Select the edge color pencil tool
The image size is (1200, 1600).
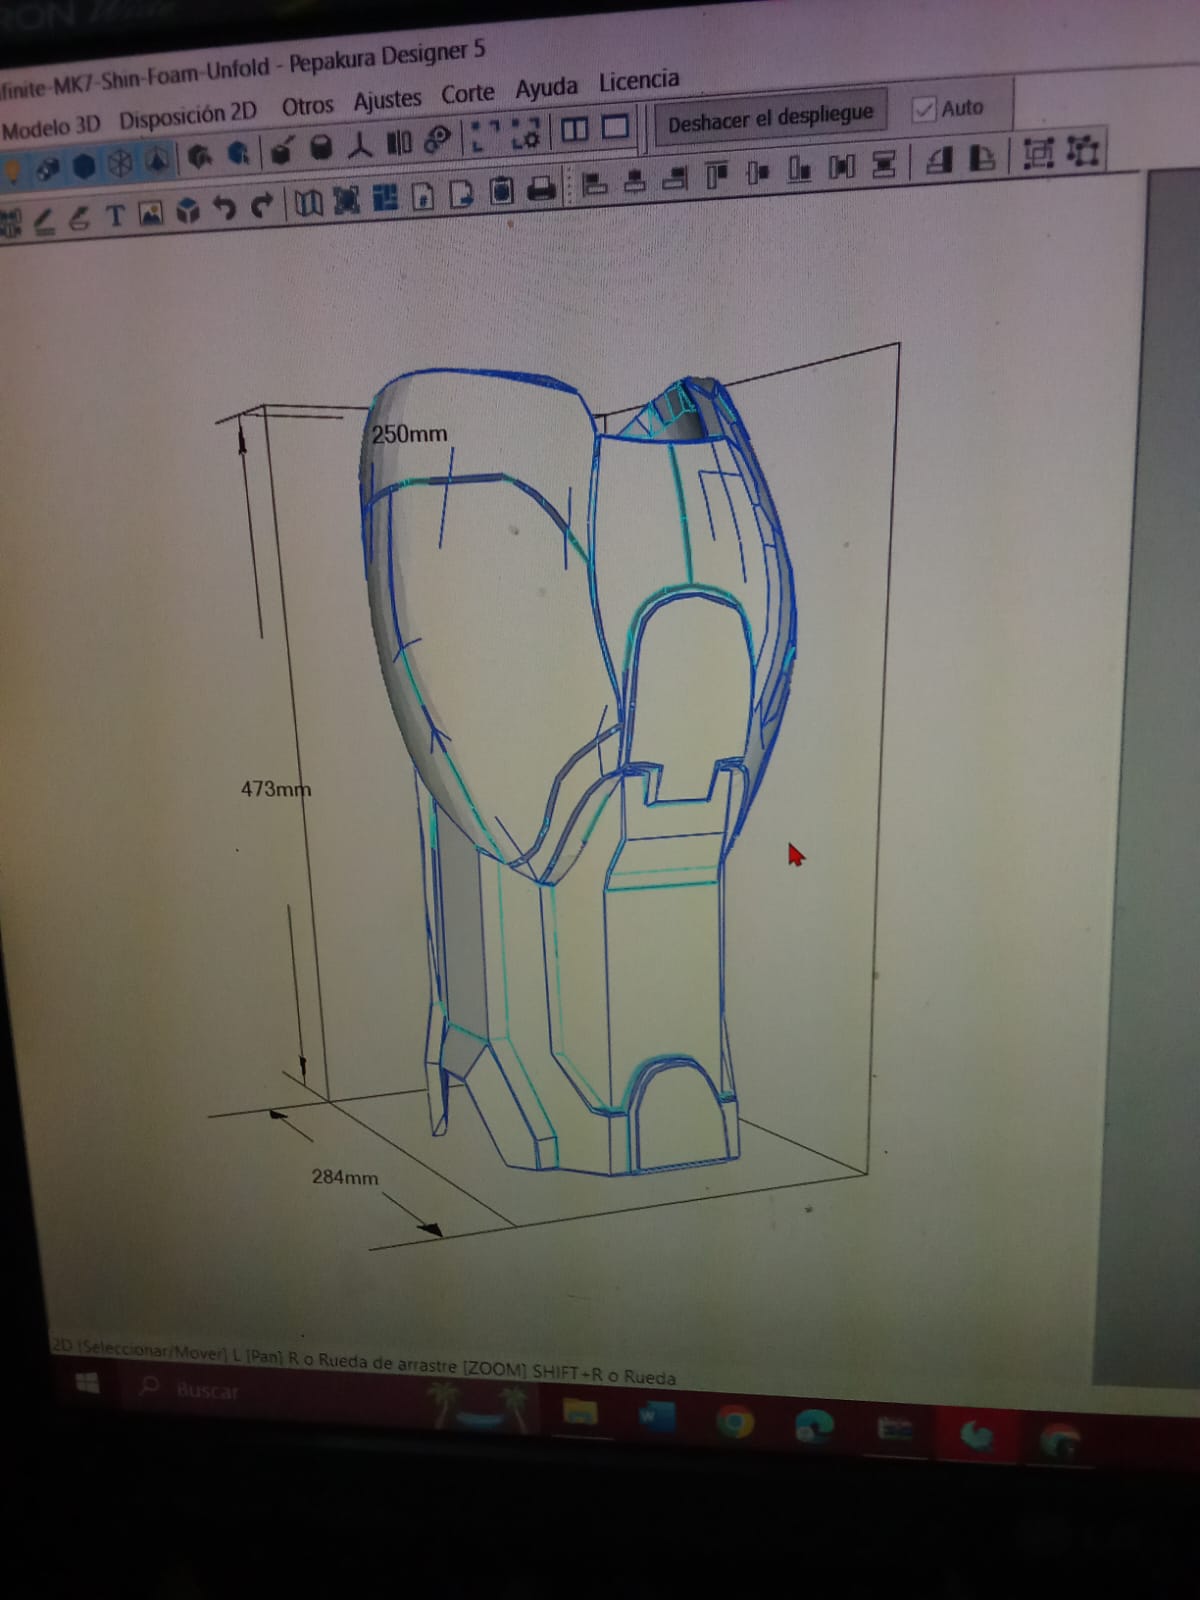(45, 220)
